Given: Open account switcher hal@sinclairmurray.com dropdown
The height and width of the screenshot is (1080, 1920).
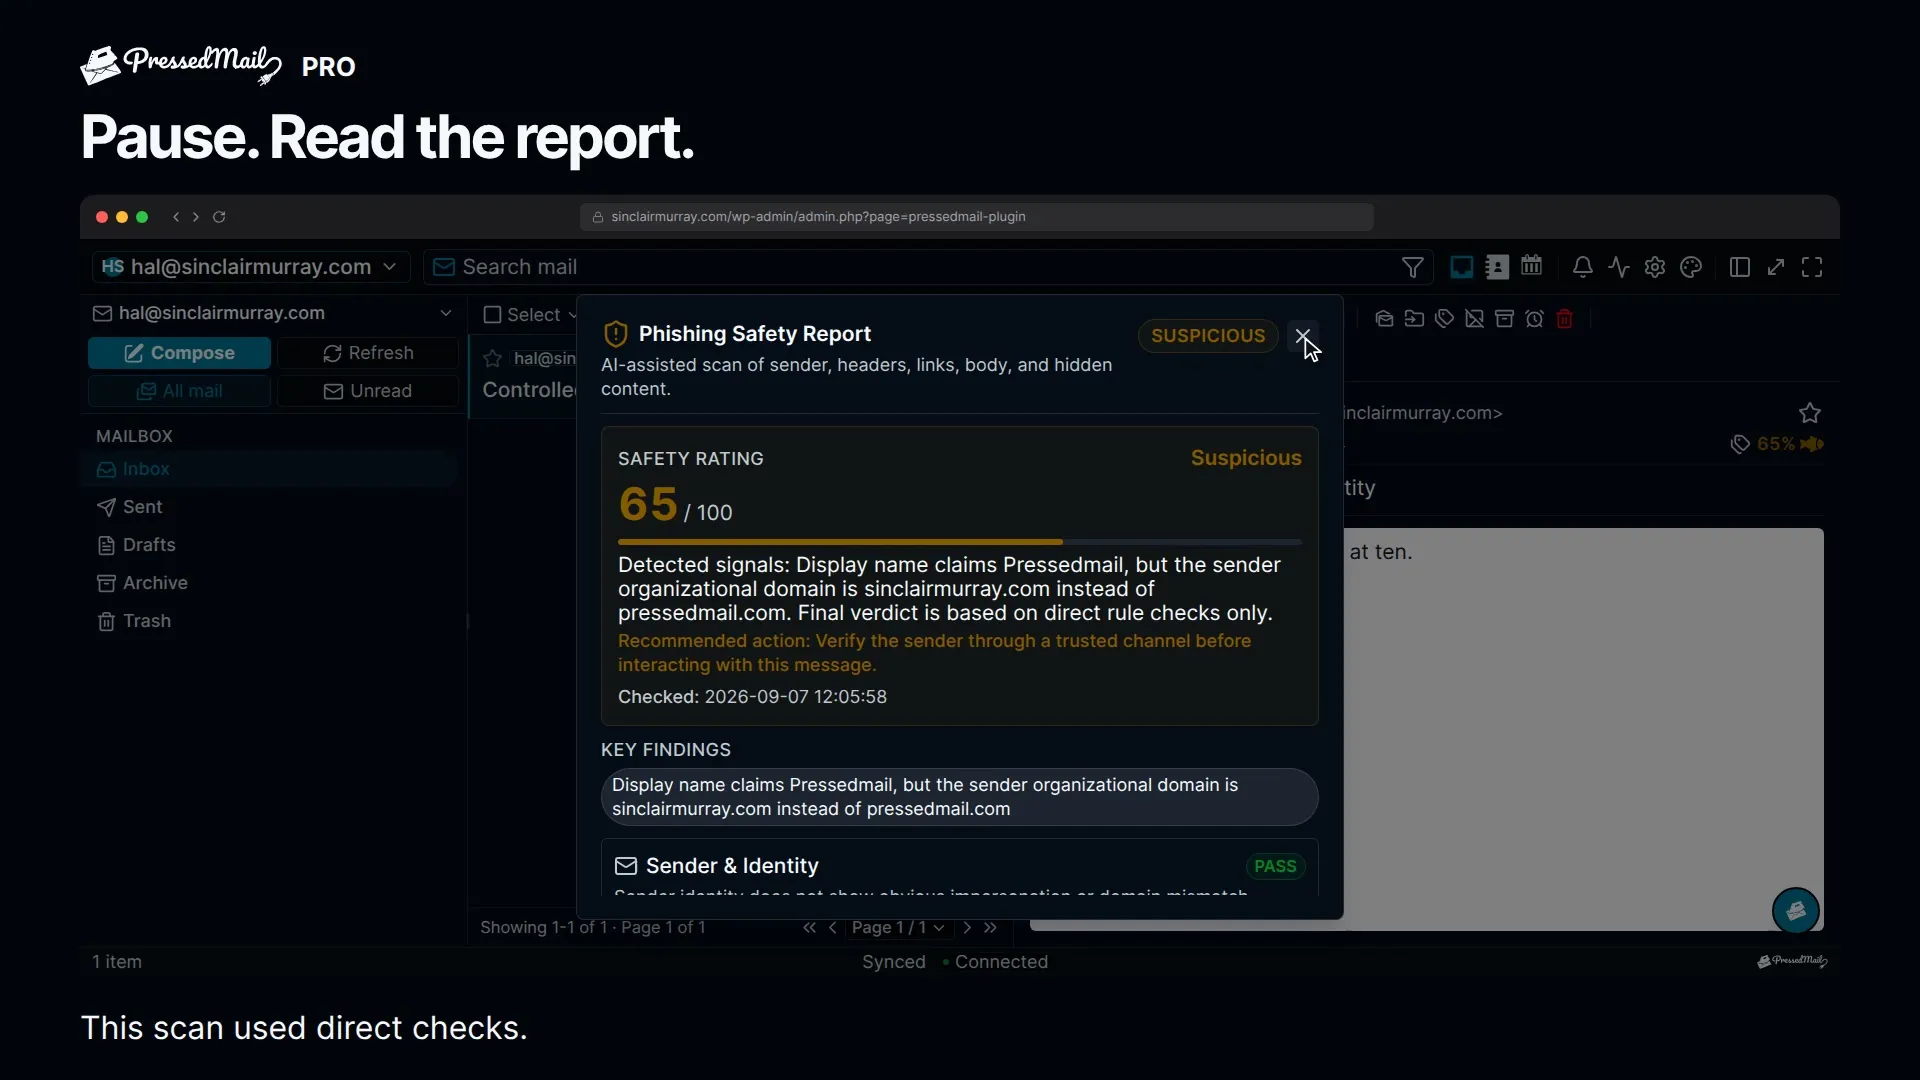Looking at the screenshot, I should (x=251, y=267).
